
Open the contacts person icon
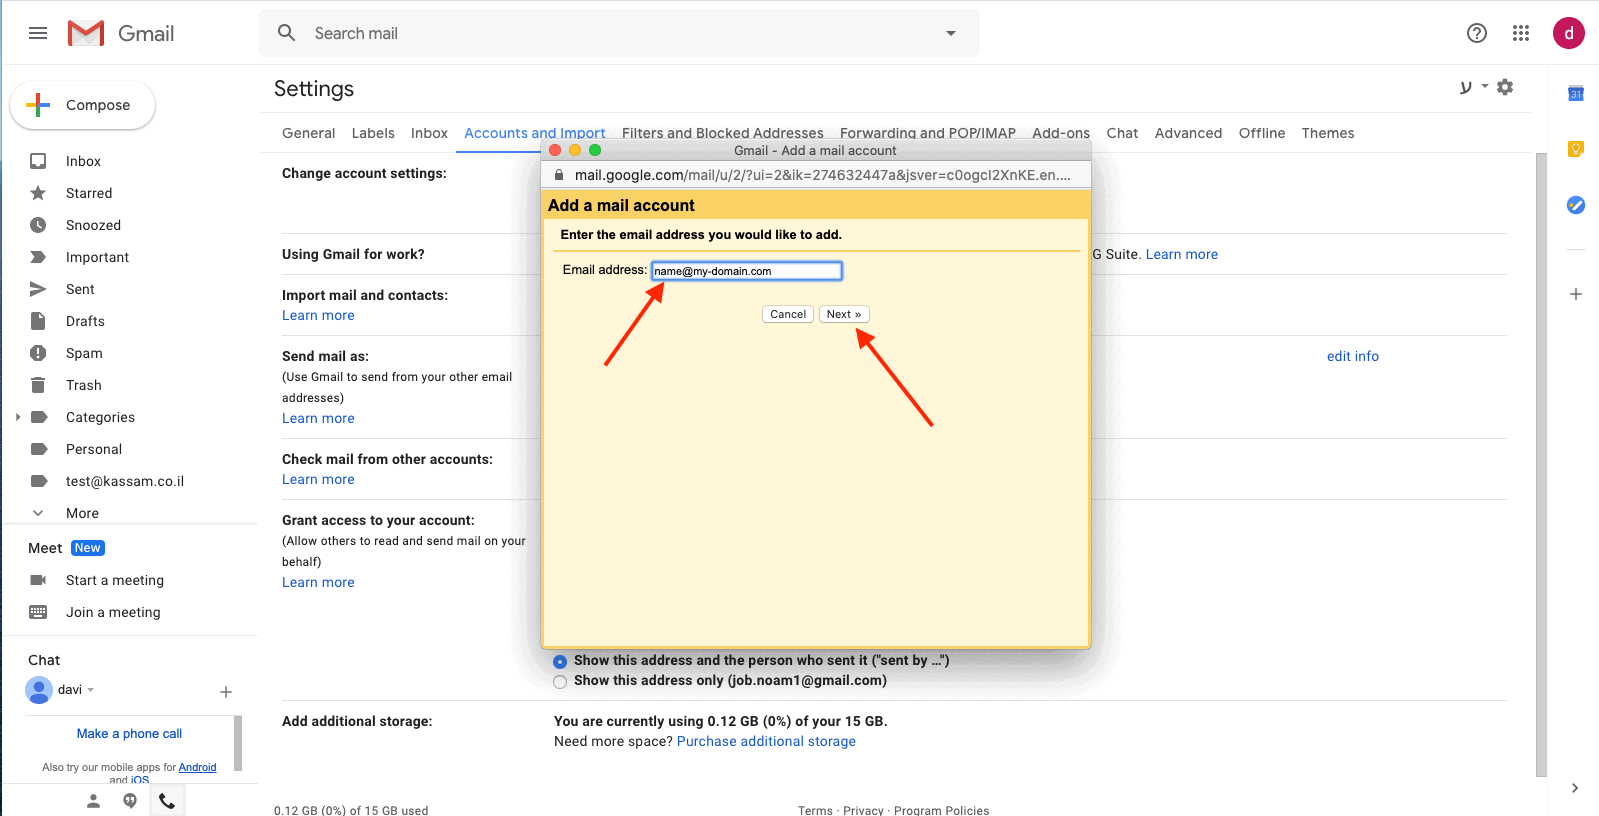[93, 800]
